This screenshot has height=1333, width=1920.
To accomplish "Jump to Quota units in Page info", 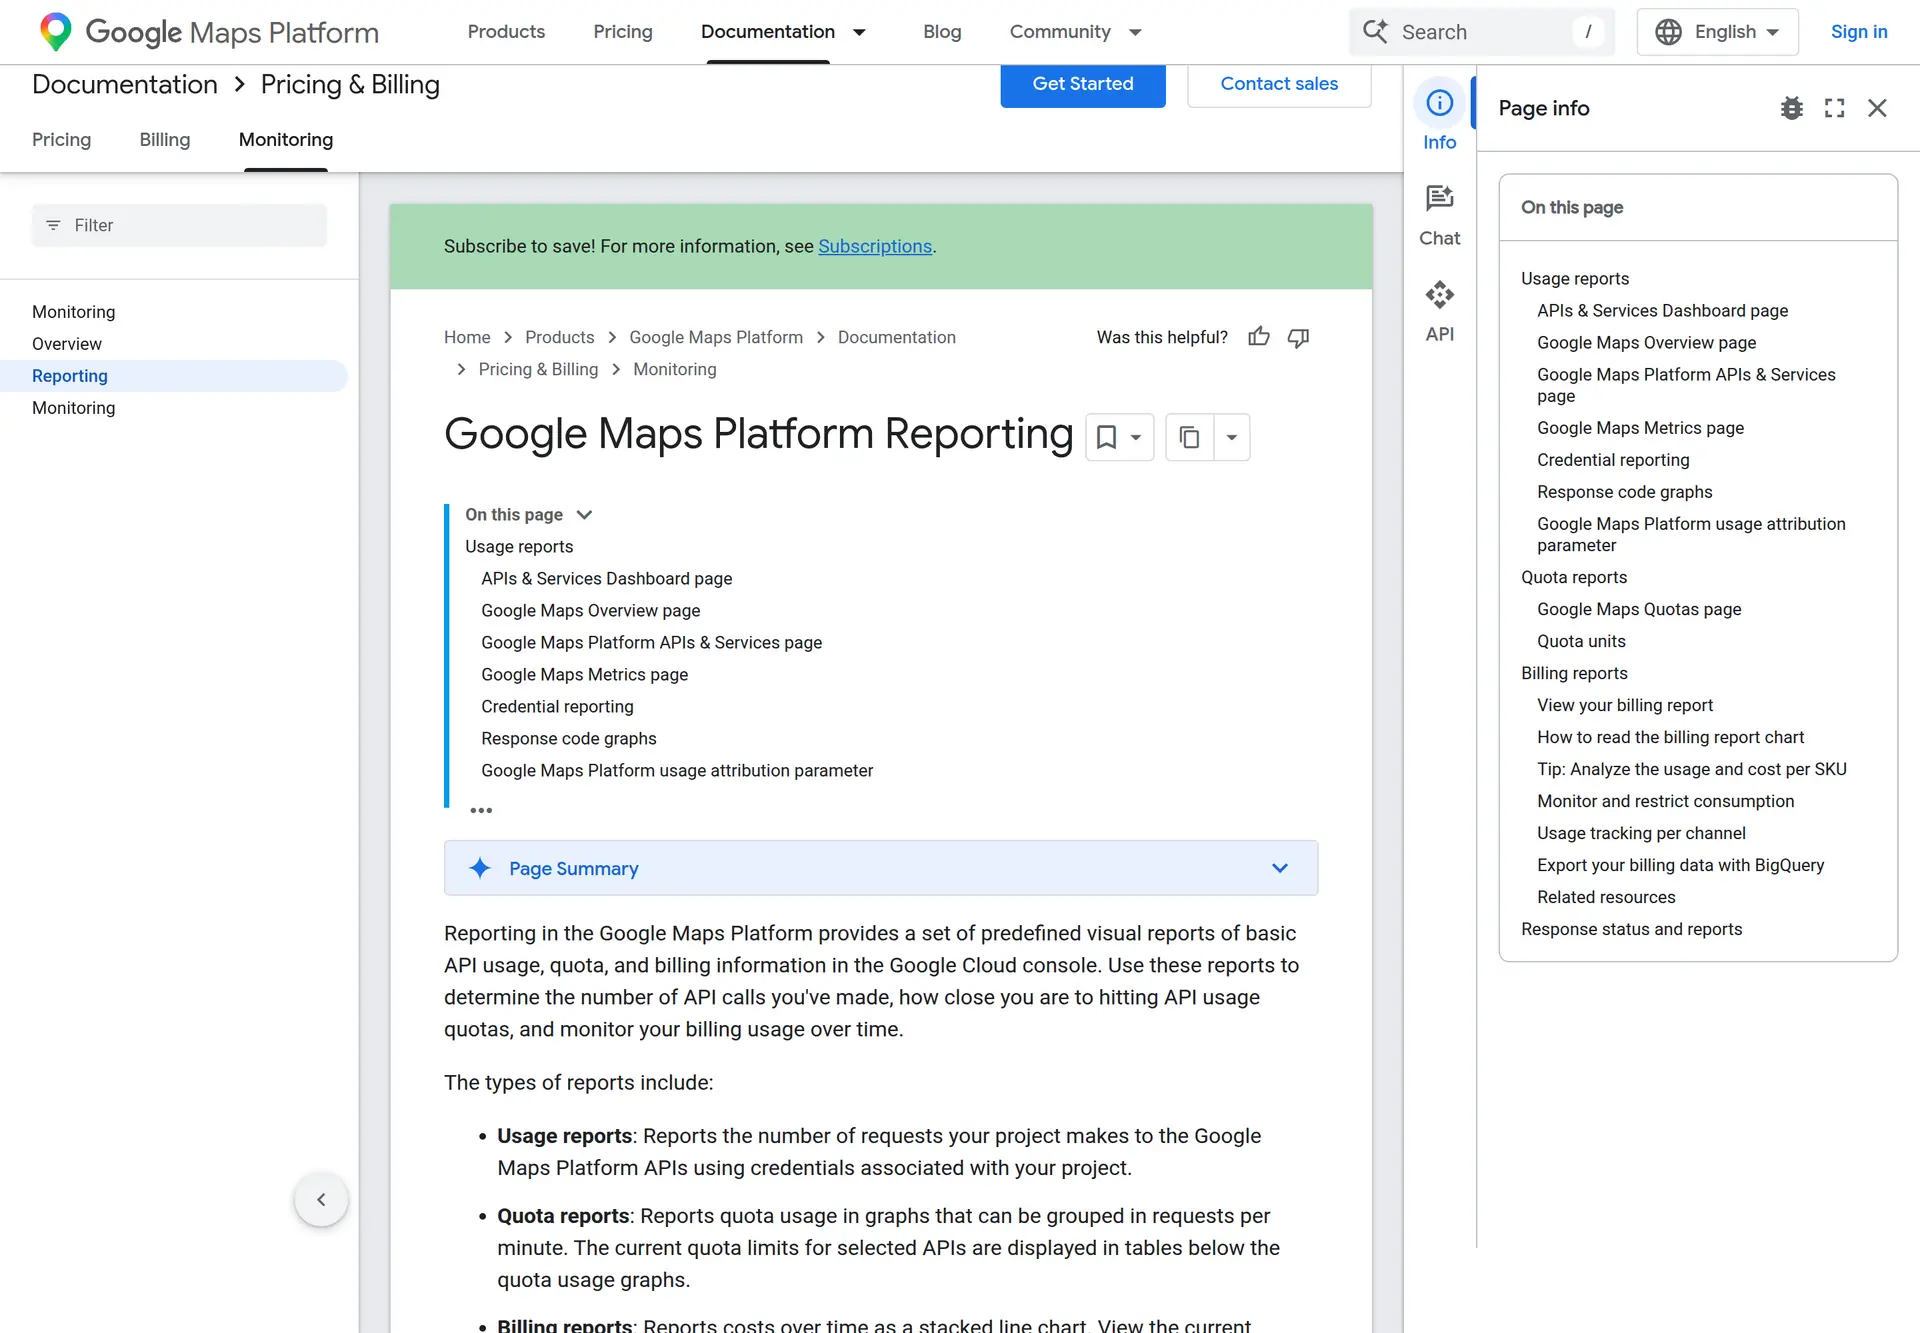I will (1581, 641).
